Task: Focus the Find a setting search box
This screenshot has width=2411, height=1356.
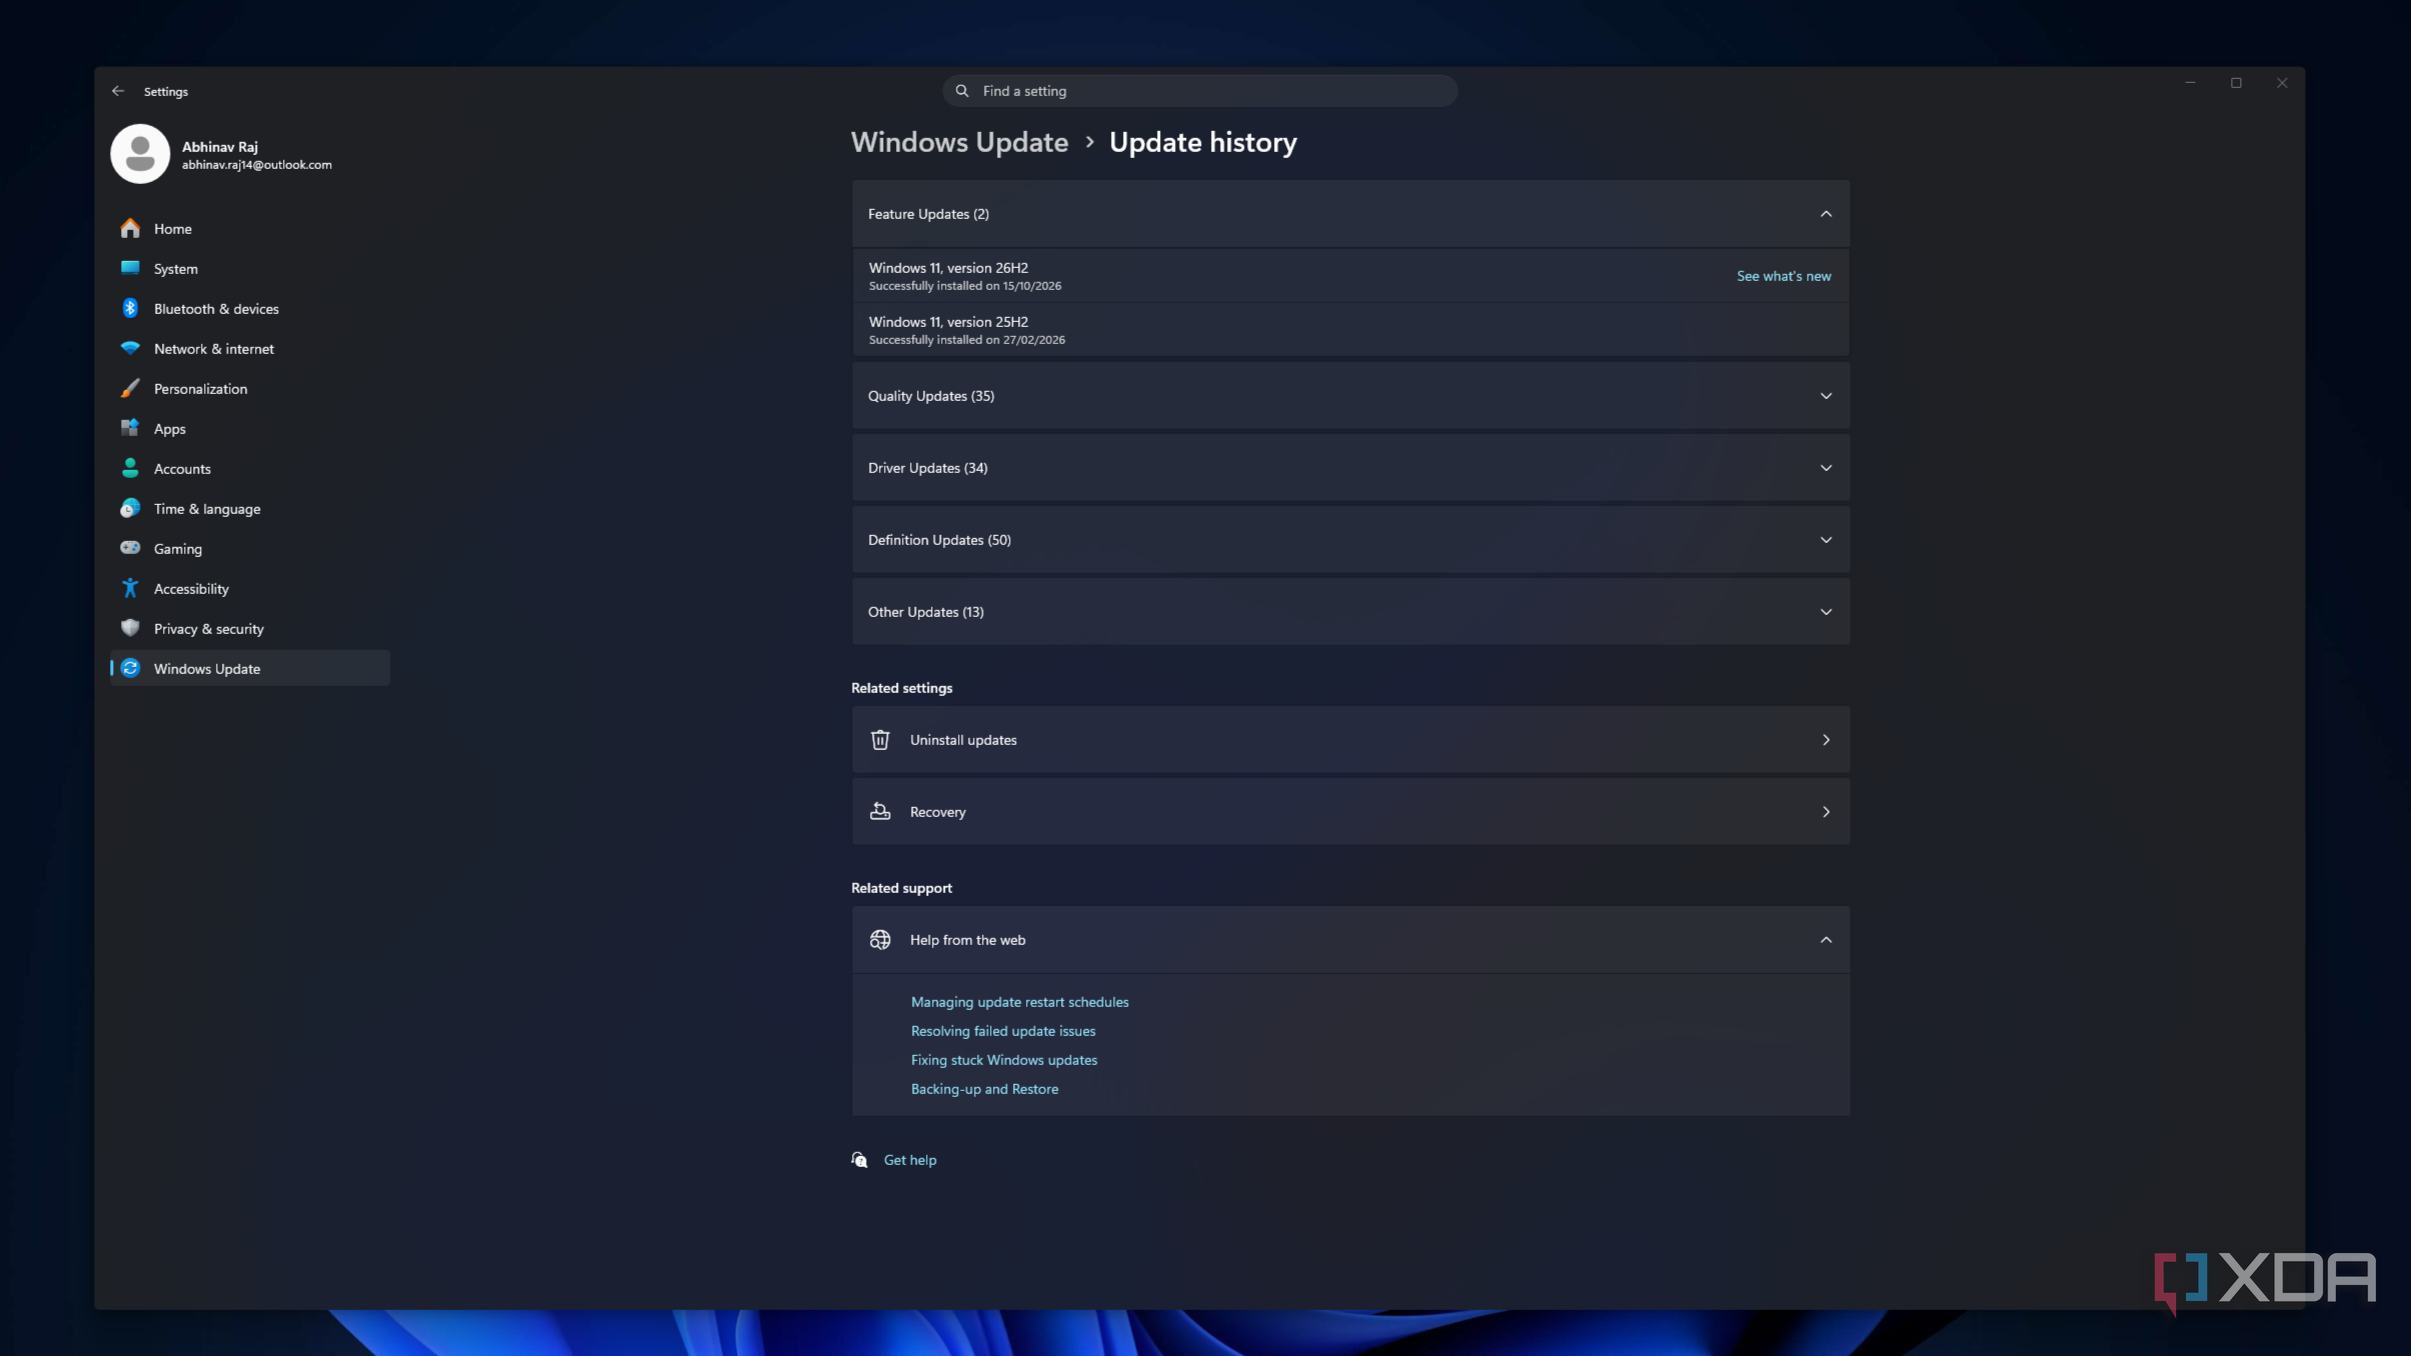Action: point(1199,91)
